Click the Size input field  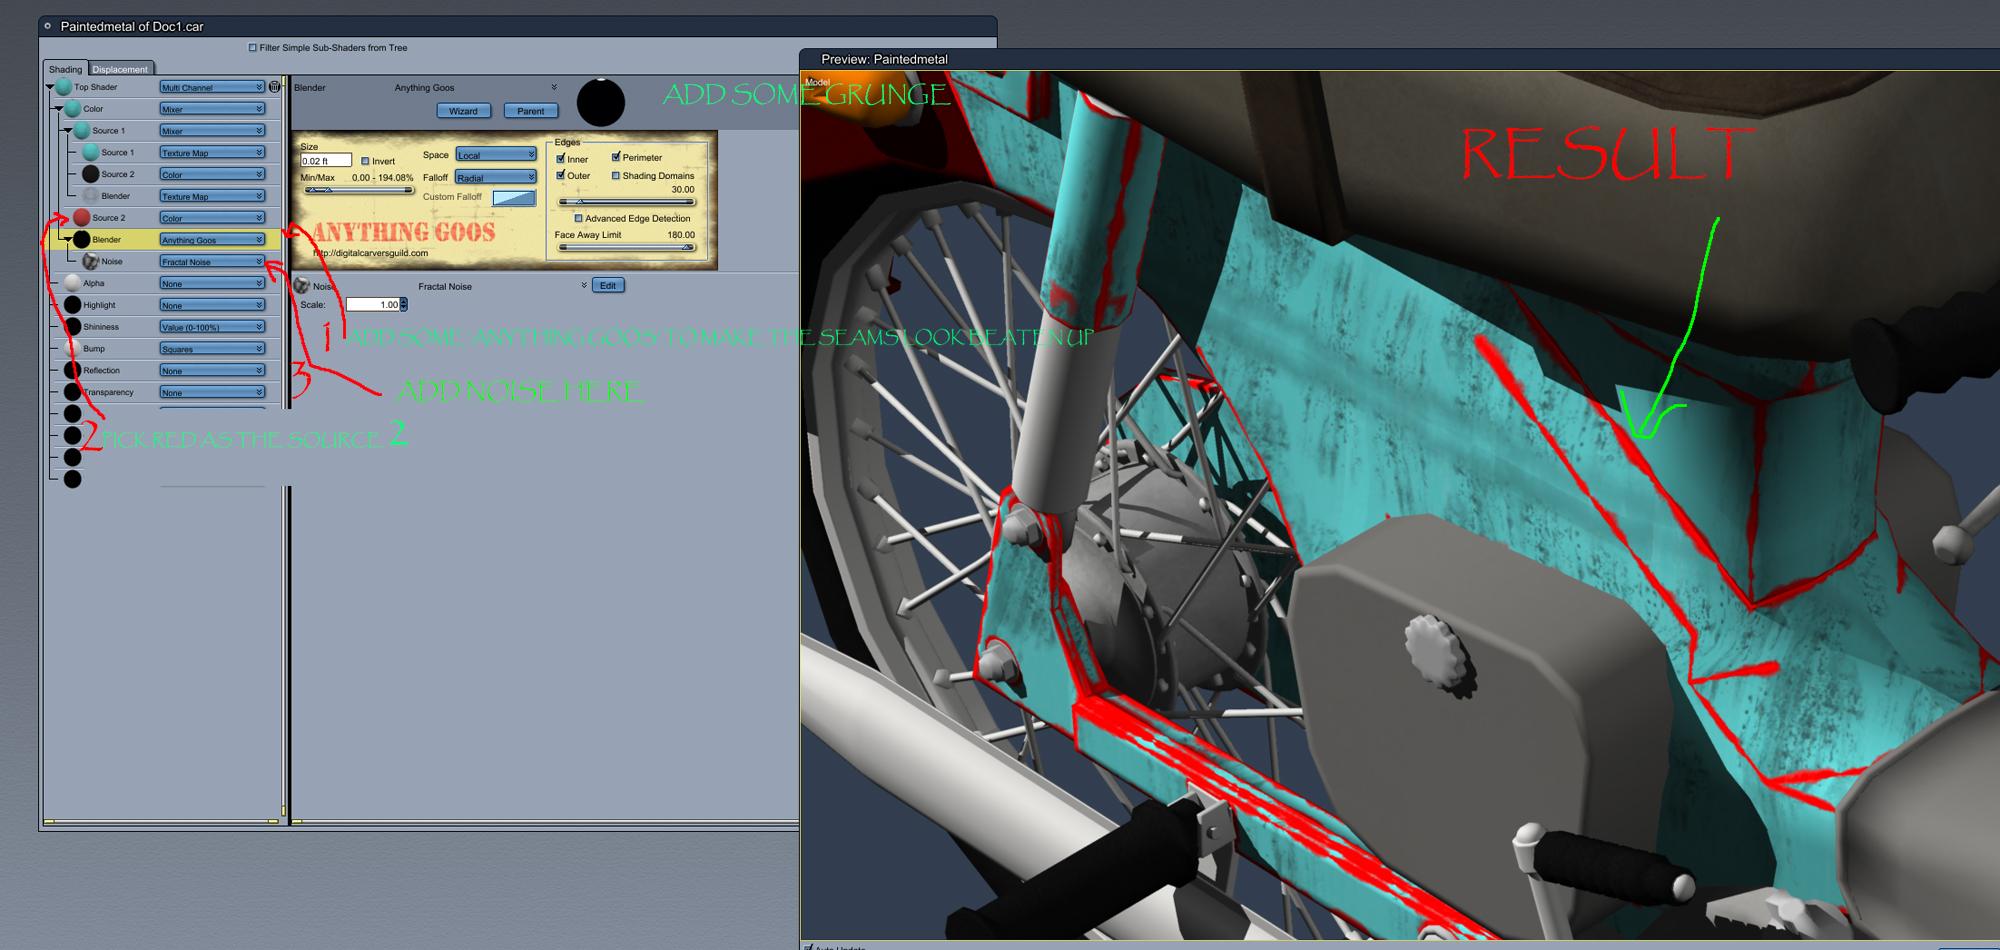(326, 160)
